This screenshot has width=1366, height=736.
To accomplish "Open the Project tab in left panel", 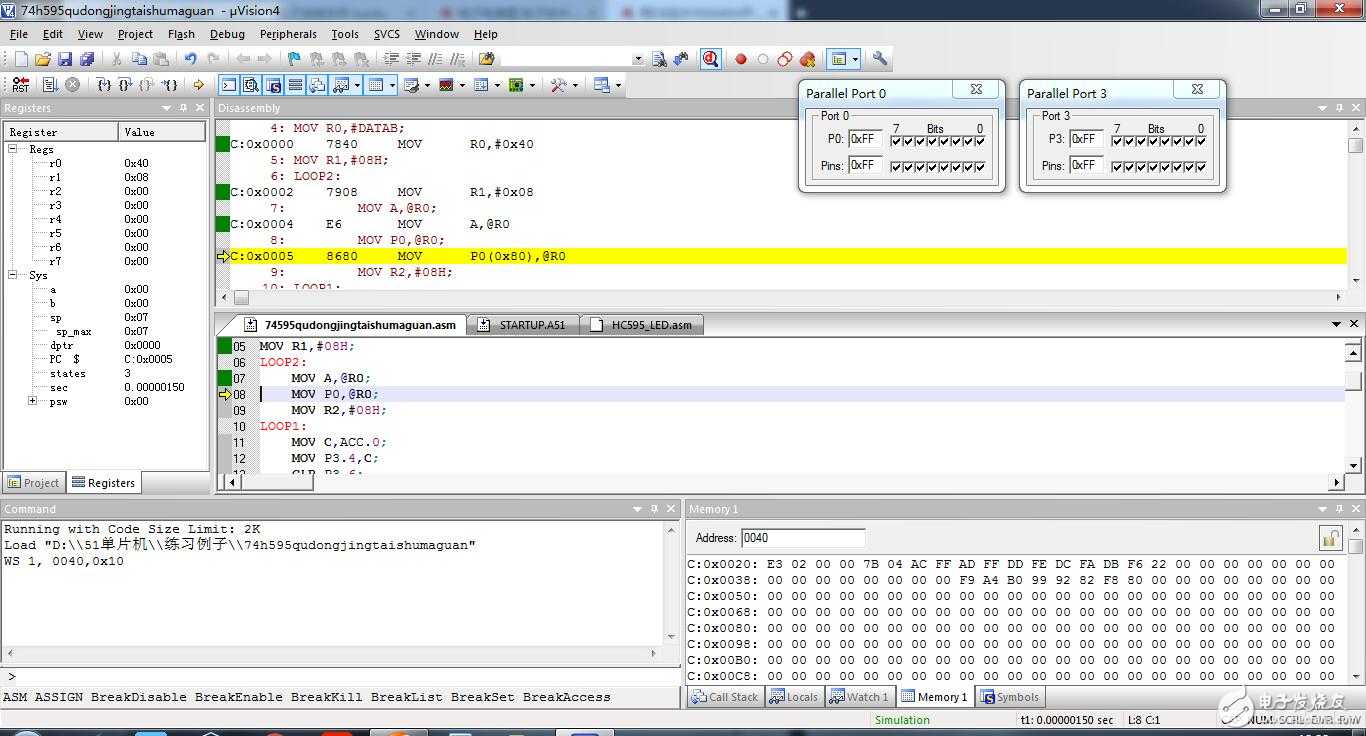I will [34, 482].
